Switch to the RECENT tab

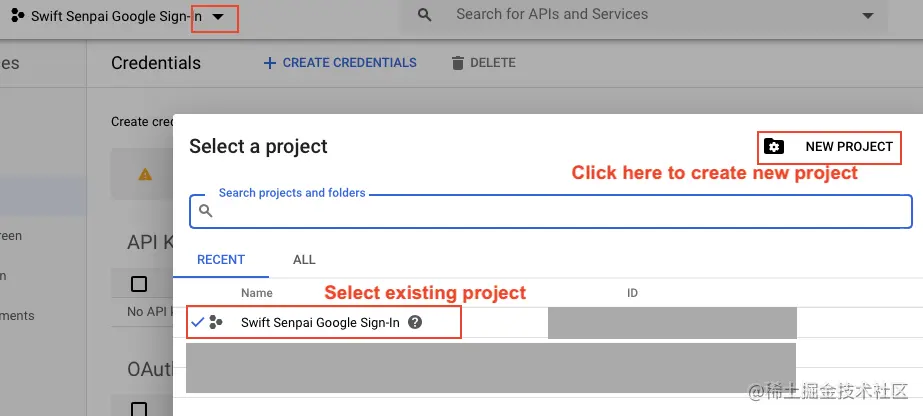pos(221,260)
